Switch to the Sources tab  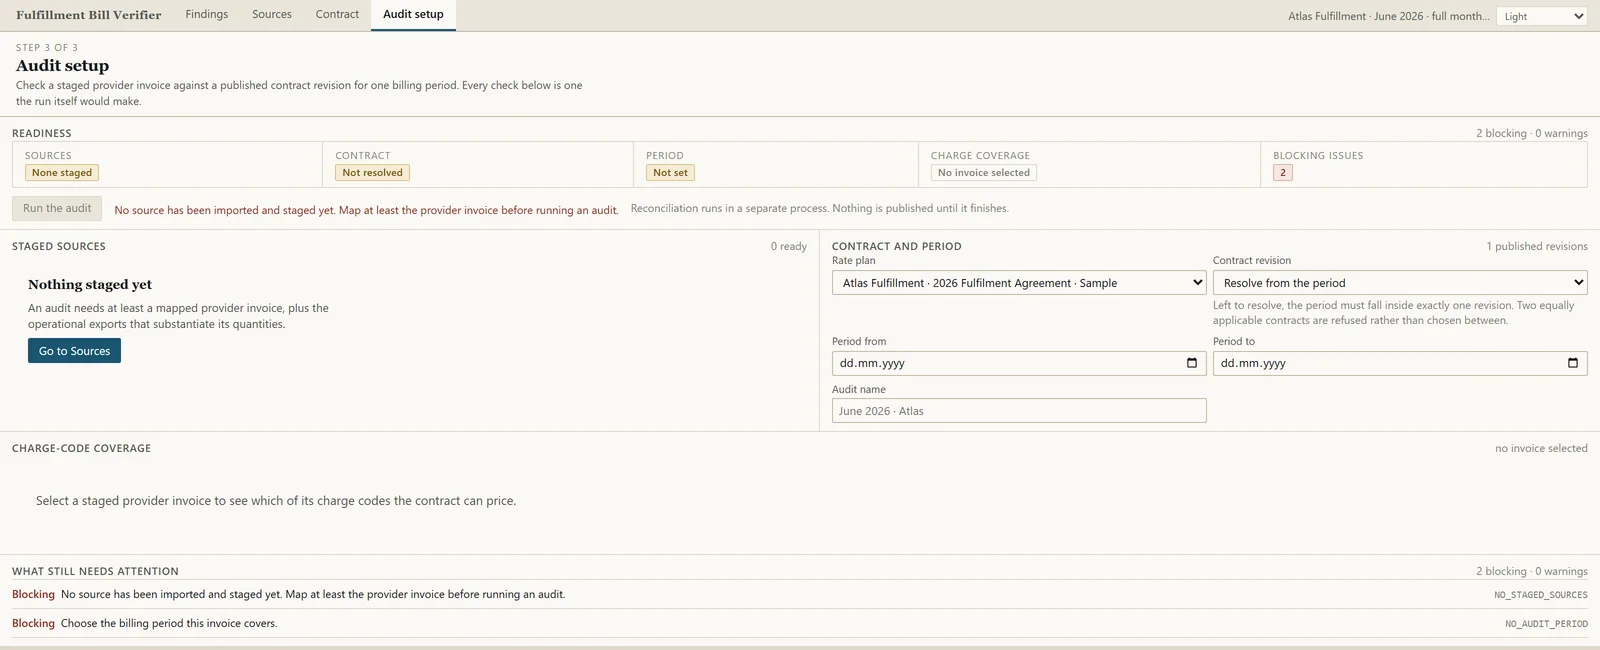[272, 14]
